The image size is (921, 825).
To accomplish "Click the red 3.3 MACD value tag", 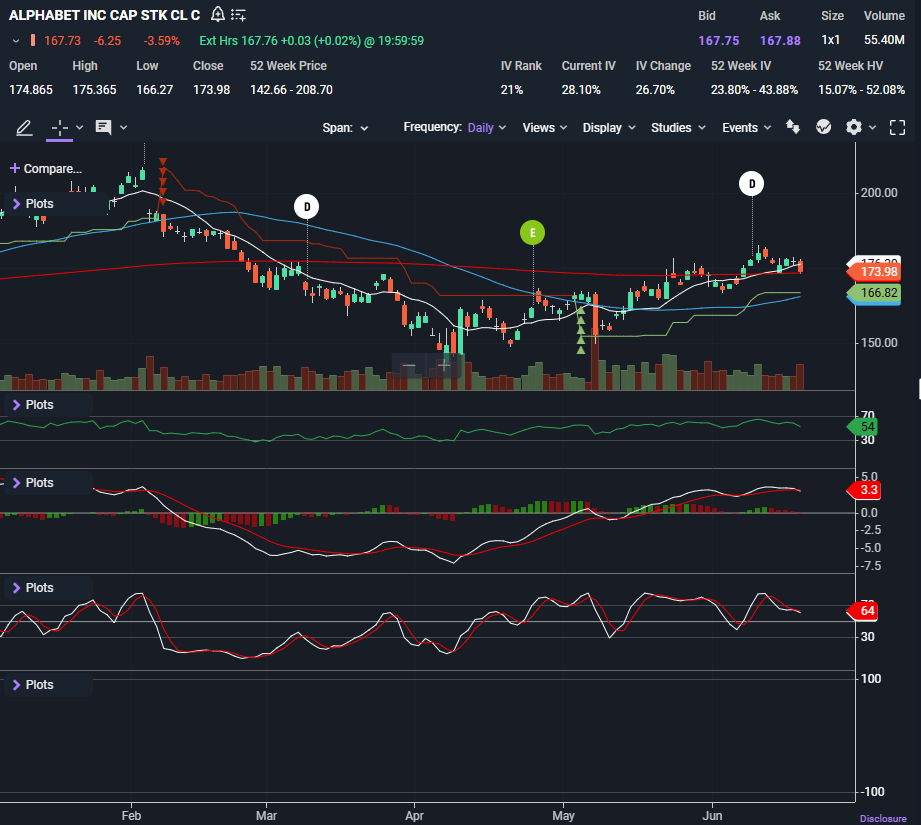I will 865,490.
